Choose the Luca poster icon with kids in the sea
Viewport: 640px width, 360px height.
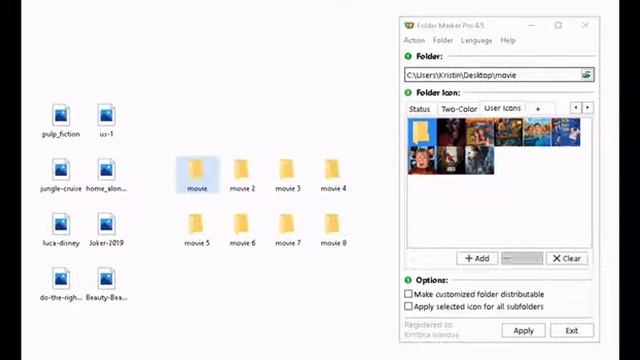(x=537, y=132)
